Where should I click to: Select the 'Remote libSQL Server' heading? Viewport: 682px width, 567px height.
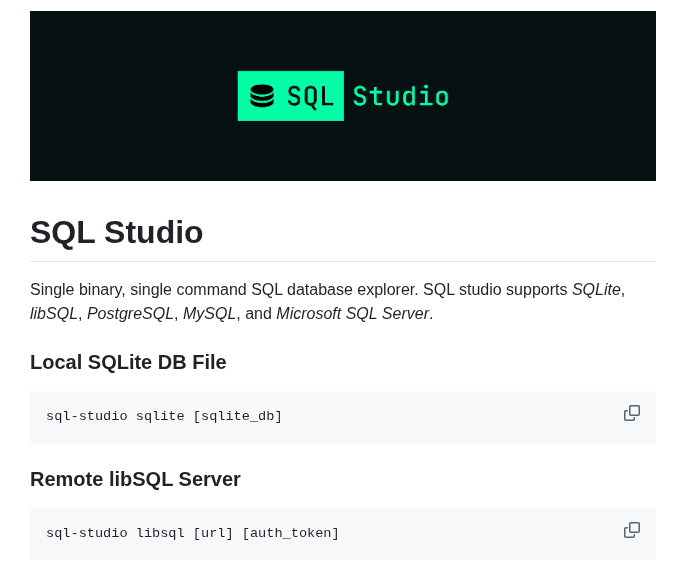click(x=135, y=479)
